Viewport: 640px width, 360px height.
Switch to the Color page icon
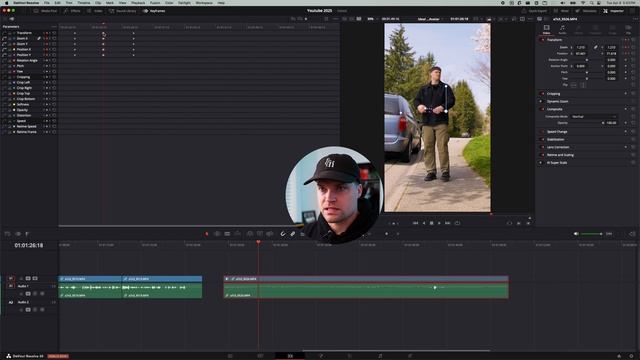(x=350, y=356)
